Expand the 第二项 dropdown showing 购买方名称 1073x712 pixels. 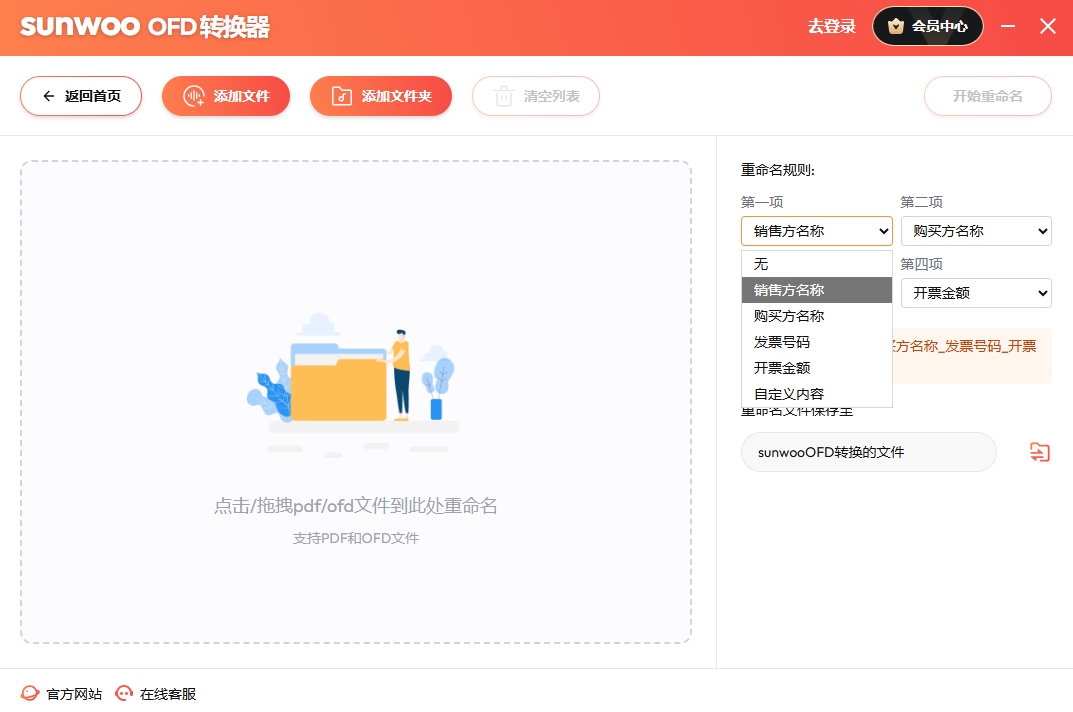pyautogui.click(x=975, y=231)
